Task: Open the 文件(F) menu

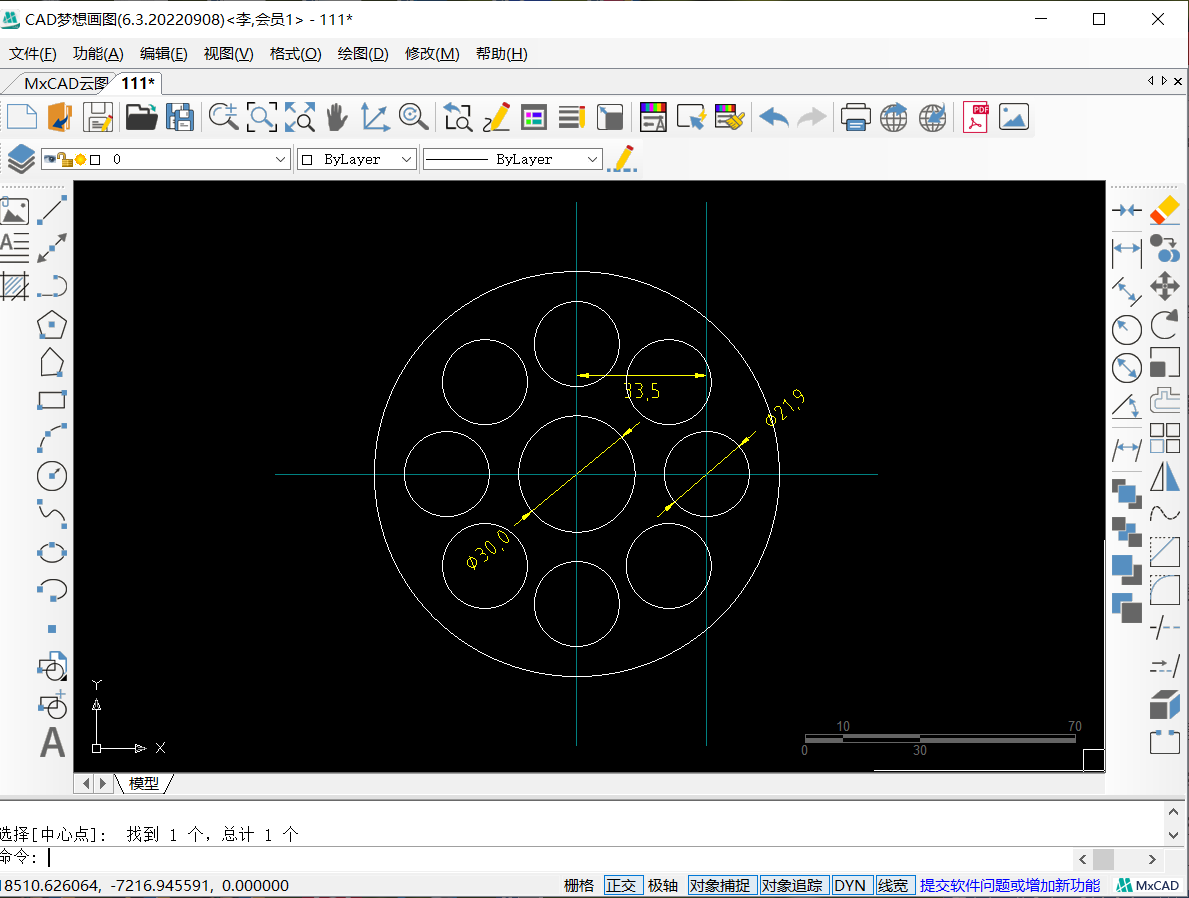Action: point(33,54)
